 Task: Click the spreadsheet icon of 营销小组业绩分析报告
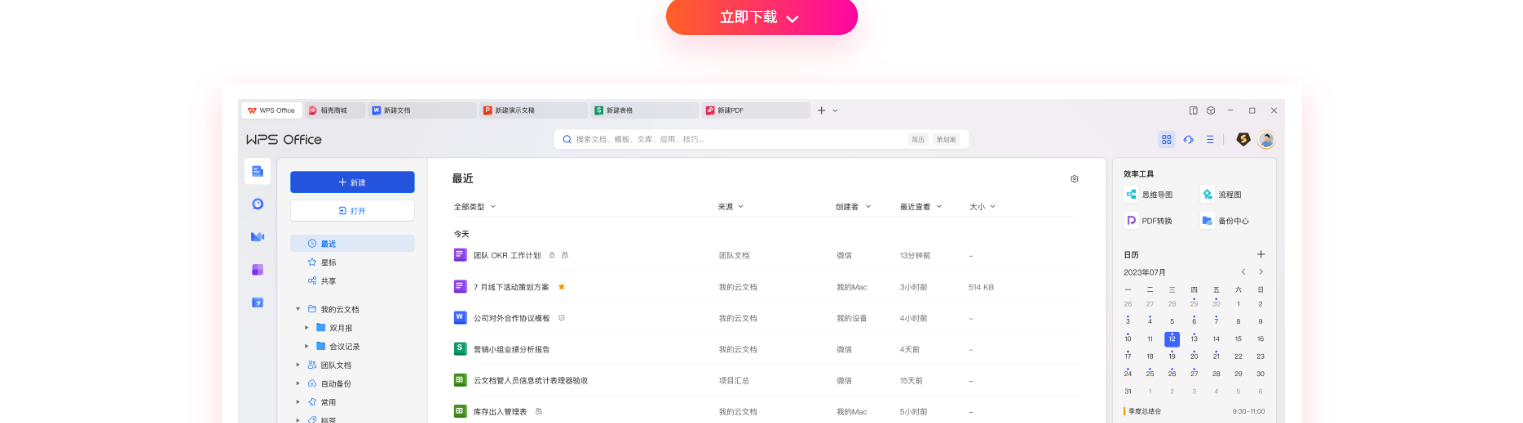click(x=460, y=348)
